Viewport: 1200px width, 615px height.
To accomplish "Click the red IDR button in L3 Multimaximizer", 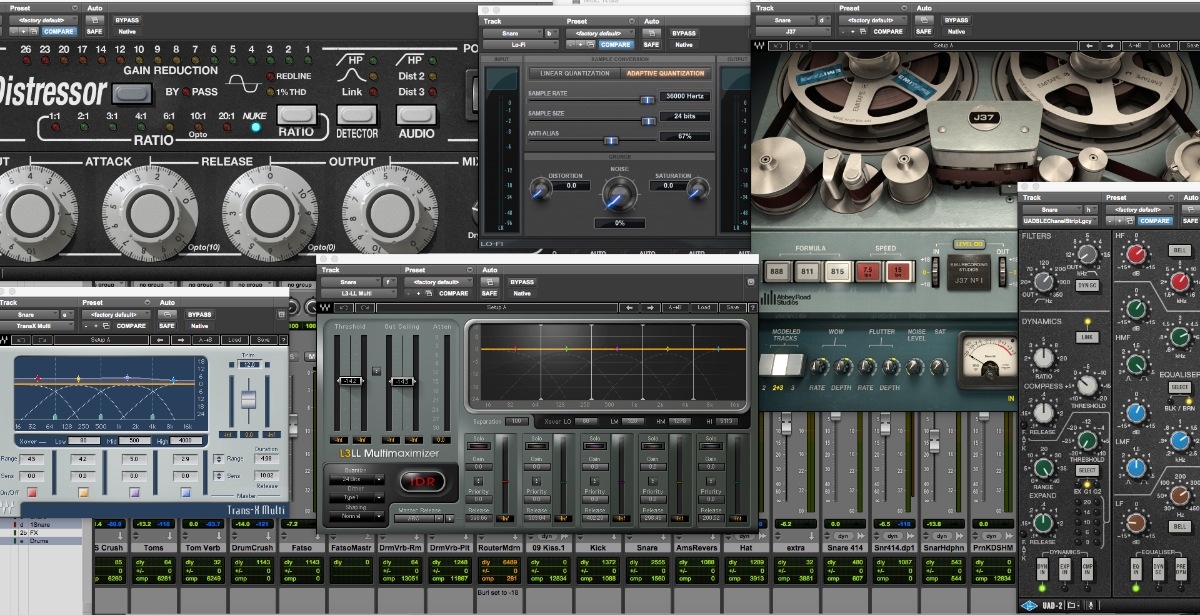I will [x=423, y=481].
